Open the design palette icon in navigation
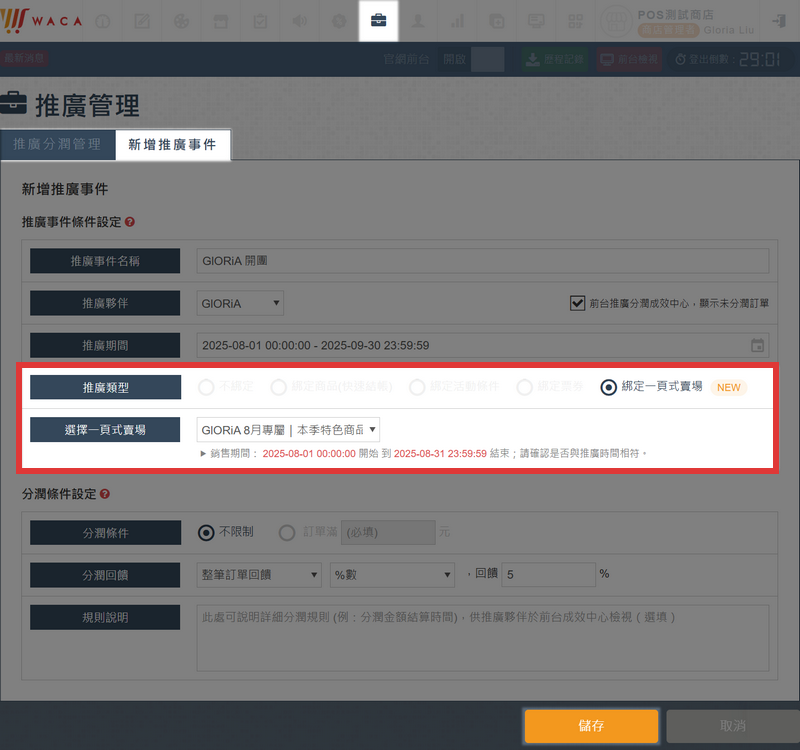Viewport: 800px width, 750px height. (181, 21)
